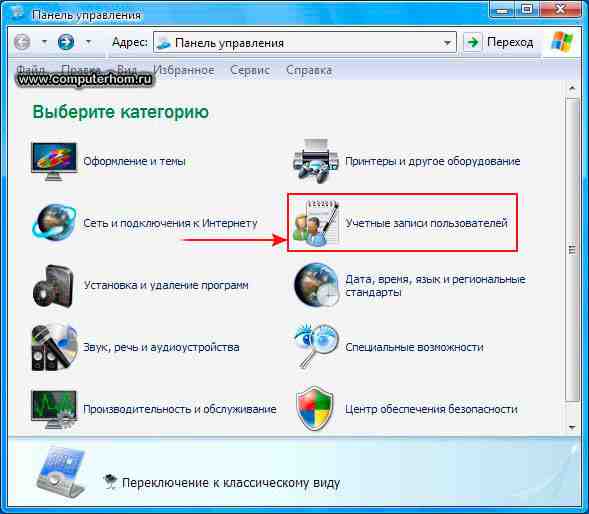Open the Forward button history dropdown arrow
Viewport: 589px width, 514px height.
click(88, 41)
